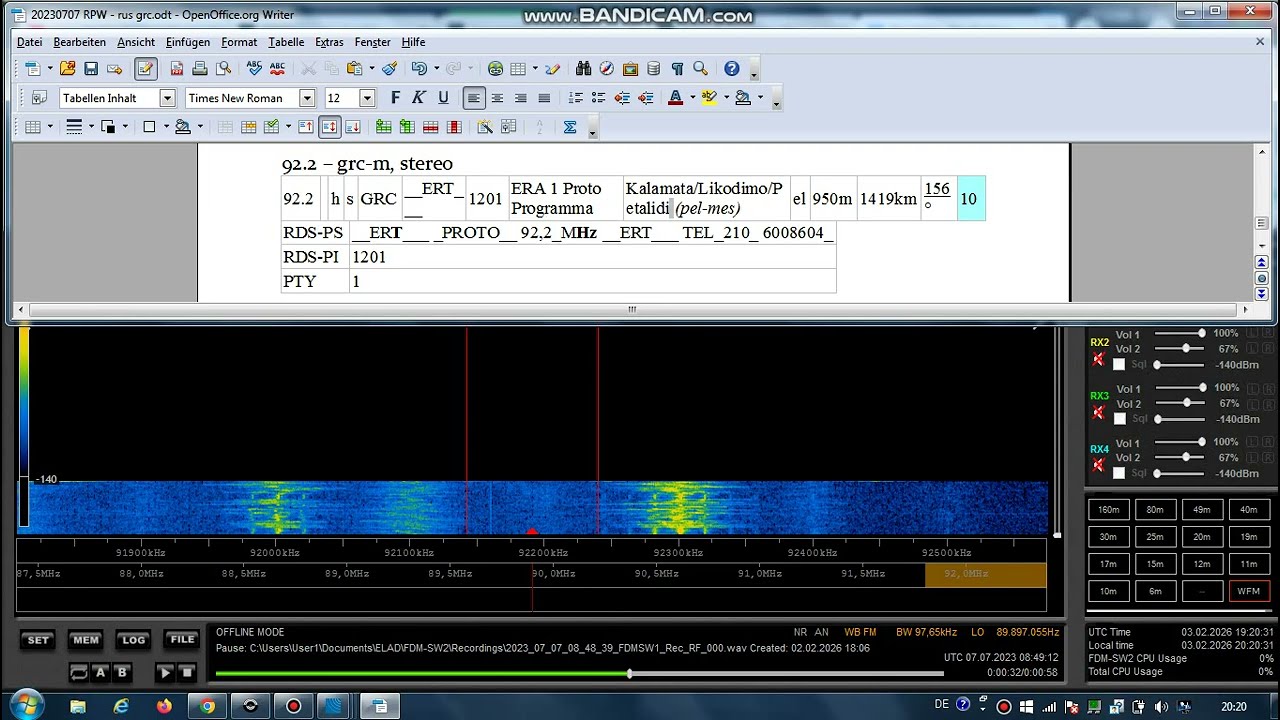Click Insert Row icon in Table toolbar
Screen dimensions: 1280x720
pyautogui.click(x=384, y=127)
